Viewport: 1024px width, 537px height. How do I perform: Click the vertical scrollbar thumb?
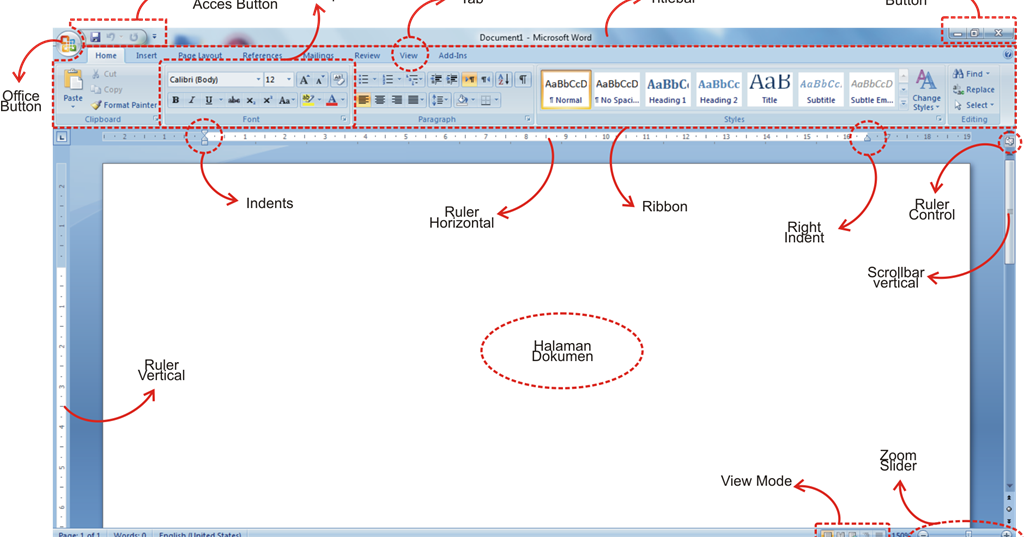click(1010, 211)
